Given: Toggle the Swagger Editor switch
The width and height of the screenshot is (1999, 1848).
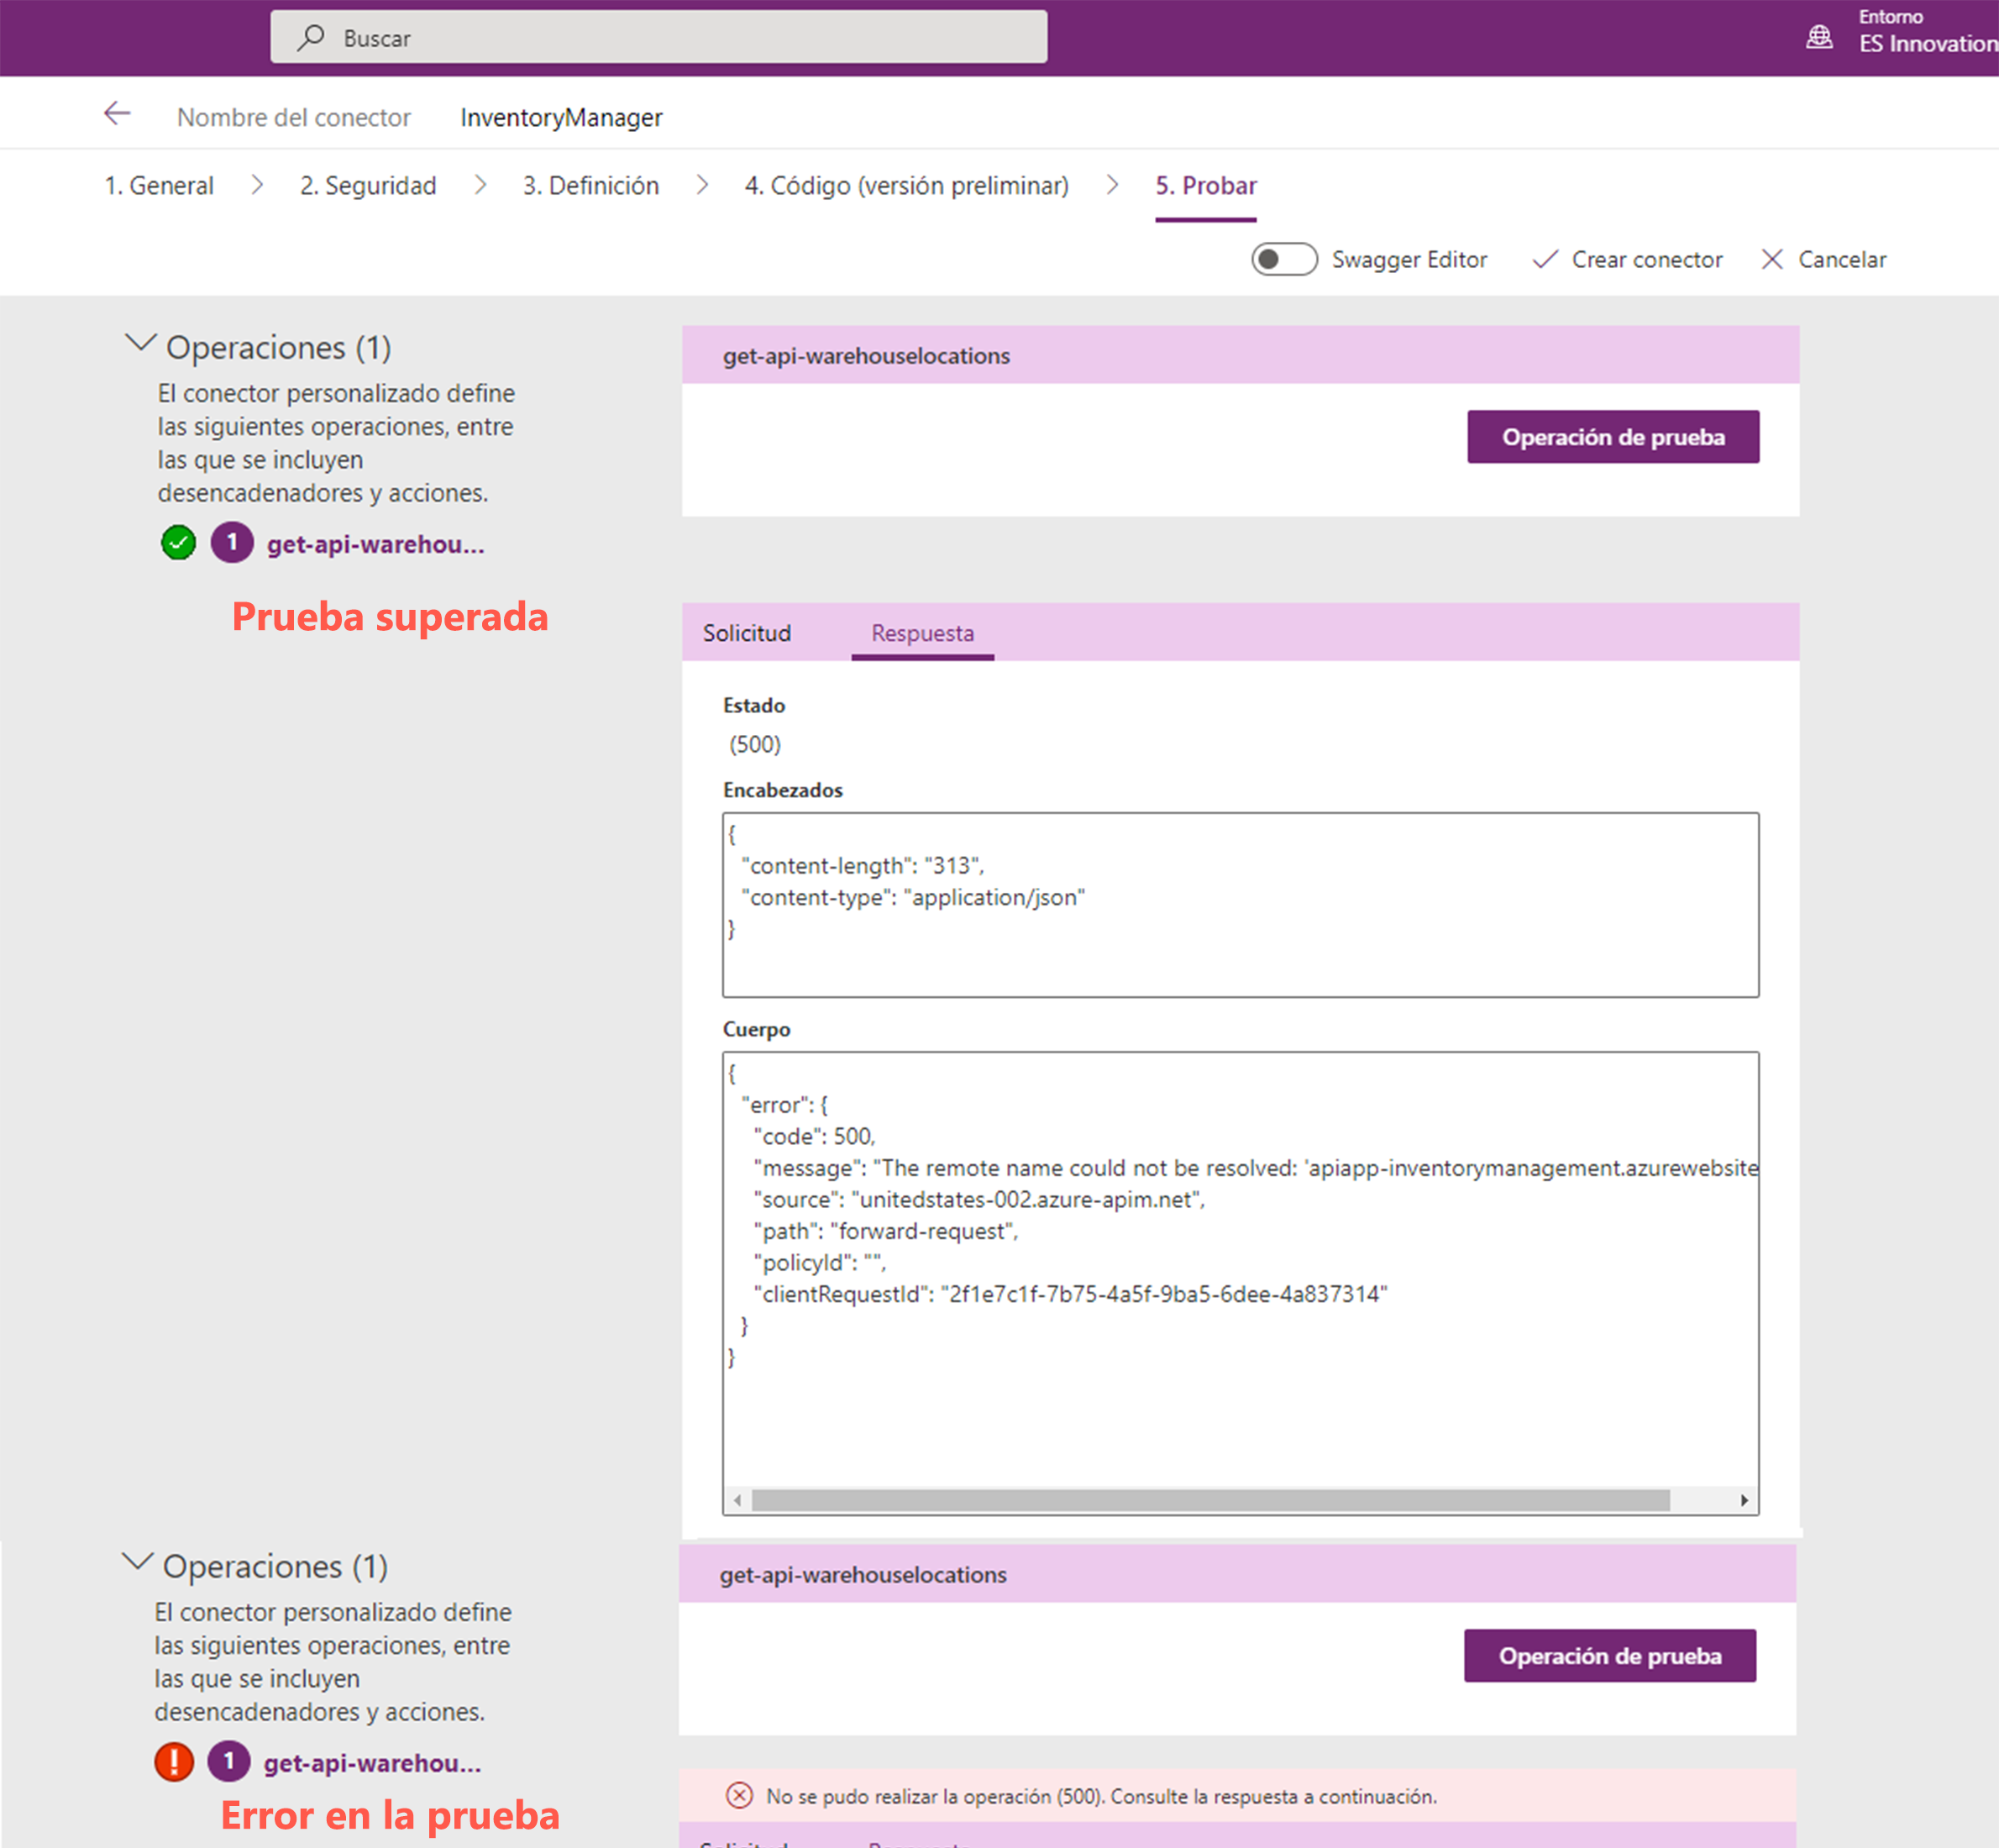Looking at the screenshot, I should 1284,259.
